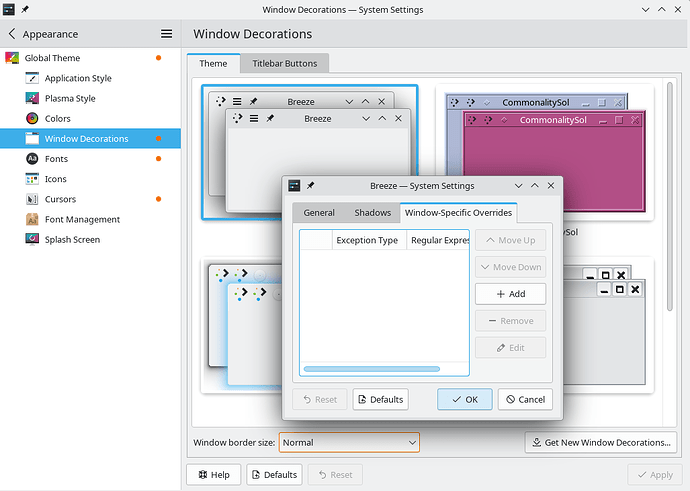The height and width of the screenshot is (491, 690).
Task: Close the Breeze settings dialog
Action: (x=551, y=186)
